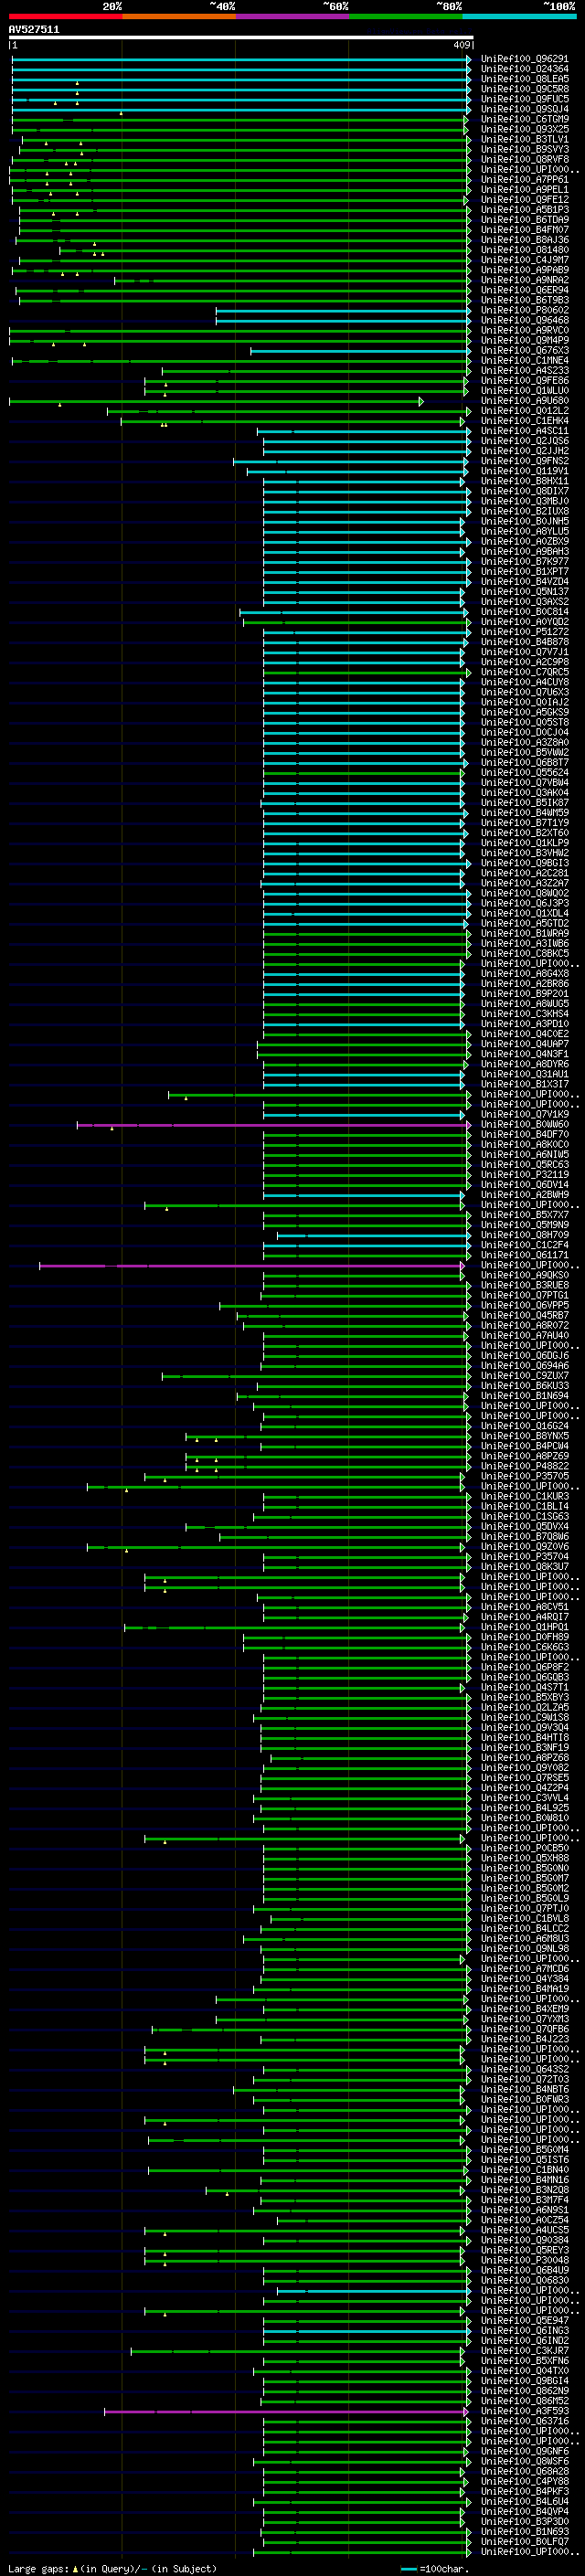The height and width of the screenshot is (2576, 585).
Task: Select the UniRef100_C1KUR3 label
Action: (524, 1496)
